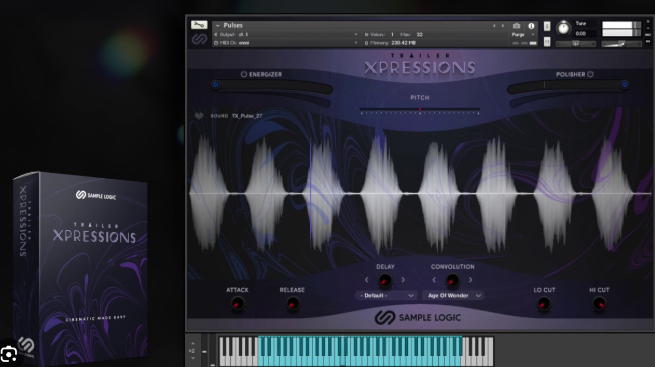Click the Max voices value 32
Screen dimensions: 655x367
[419, 35]
